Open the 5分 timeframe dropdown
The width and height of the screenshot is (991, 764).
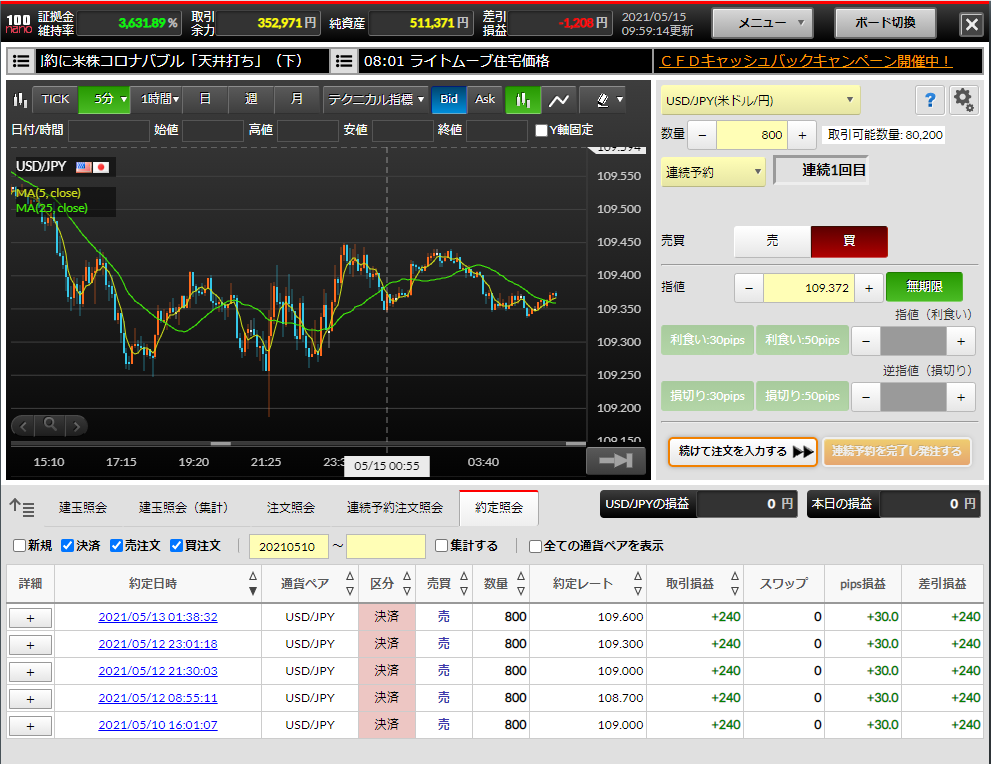[104, 99]
